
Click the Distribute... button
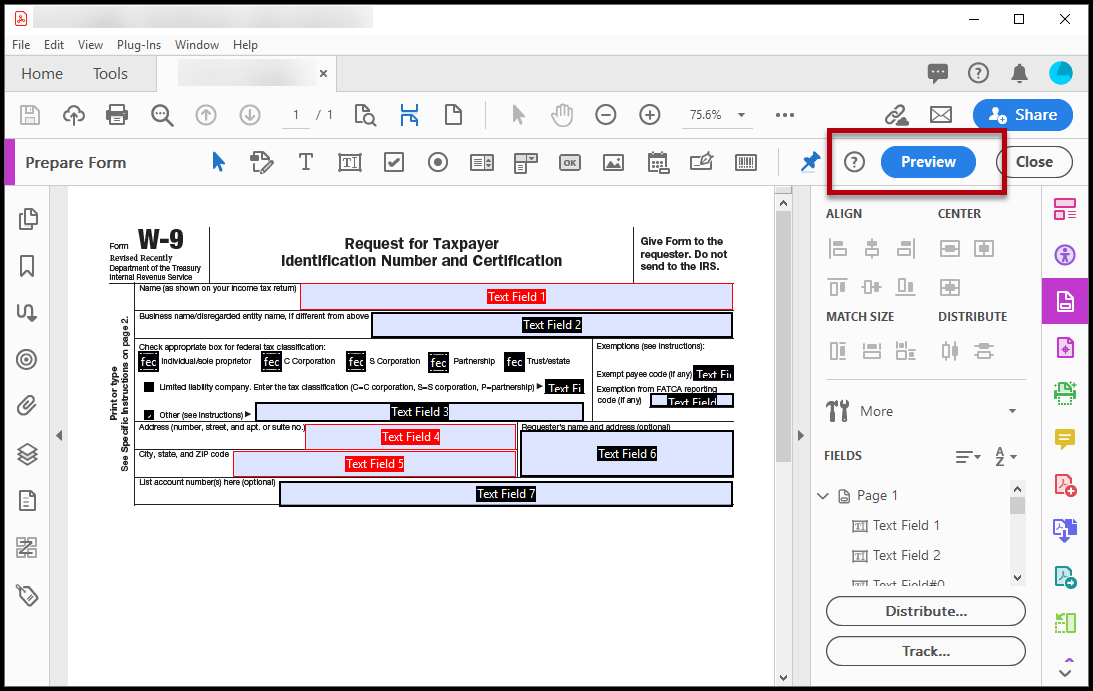pyautogui.click(x=926, y=612)
